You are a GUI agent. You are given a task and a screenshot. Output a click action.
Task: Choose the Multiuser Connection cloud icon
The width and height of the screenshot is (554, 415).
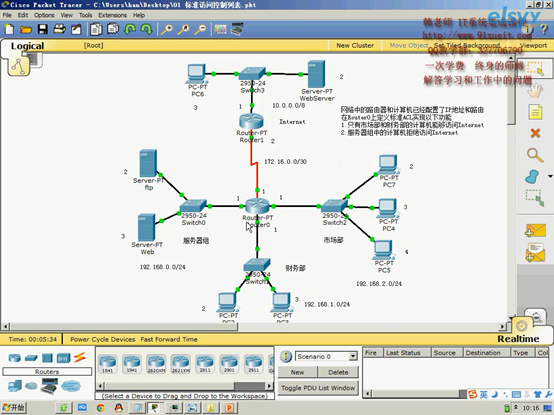pyautogui.click(x=71, y=386)
